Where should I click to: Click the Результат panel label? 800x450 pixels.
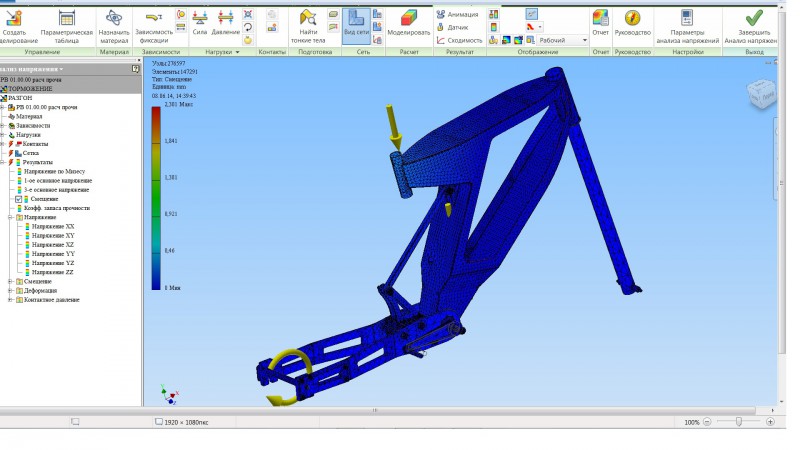[x=460, y=52]
